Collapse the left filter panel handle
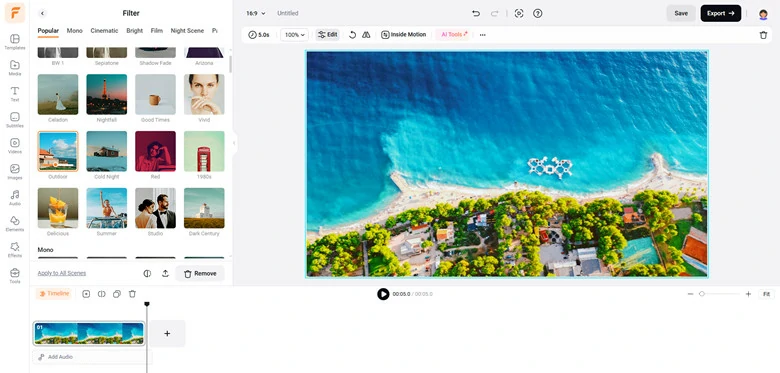Viewport: 780px width, 373px height. 234,143
